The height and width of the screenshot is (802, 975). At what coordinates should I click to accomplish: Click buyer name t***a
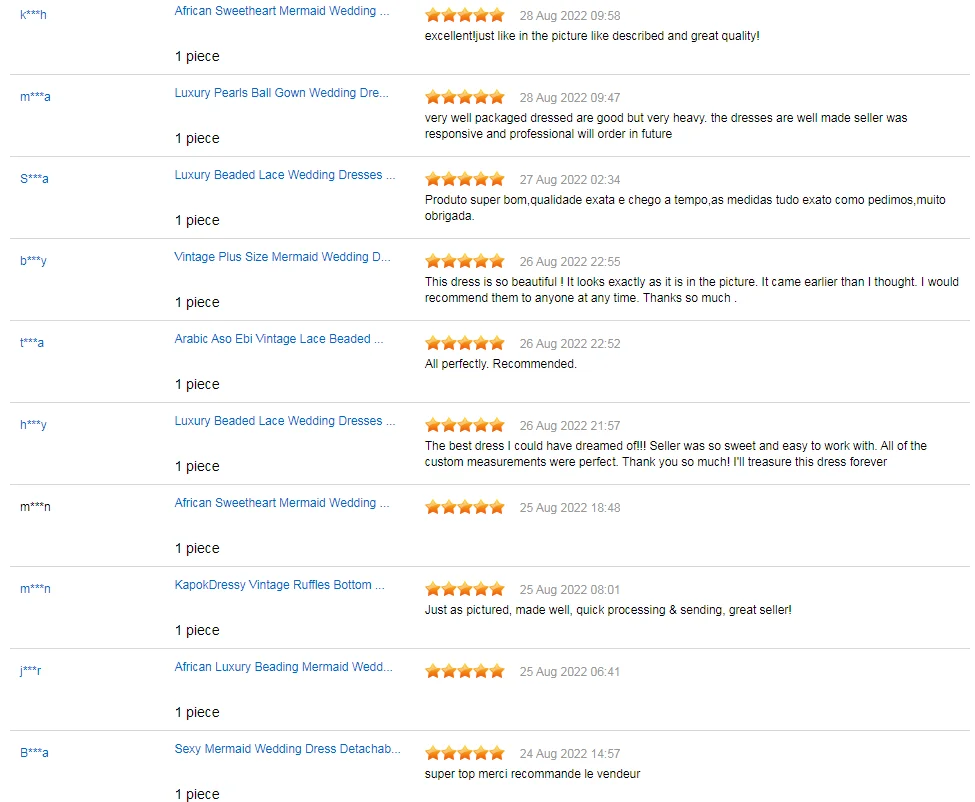point(32,343)
